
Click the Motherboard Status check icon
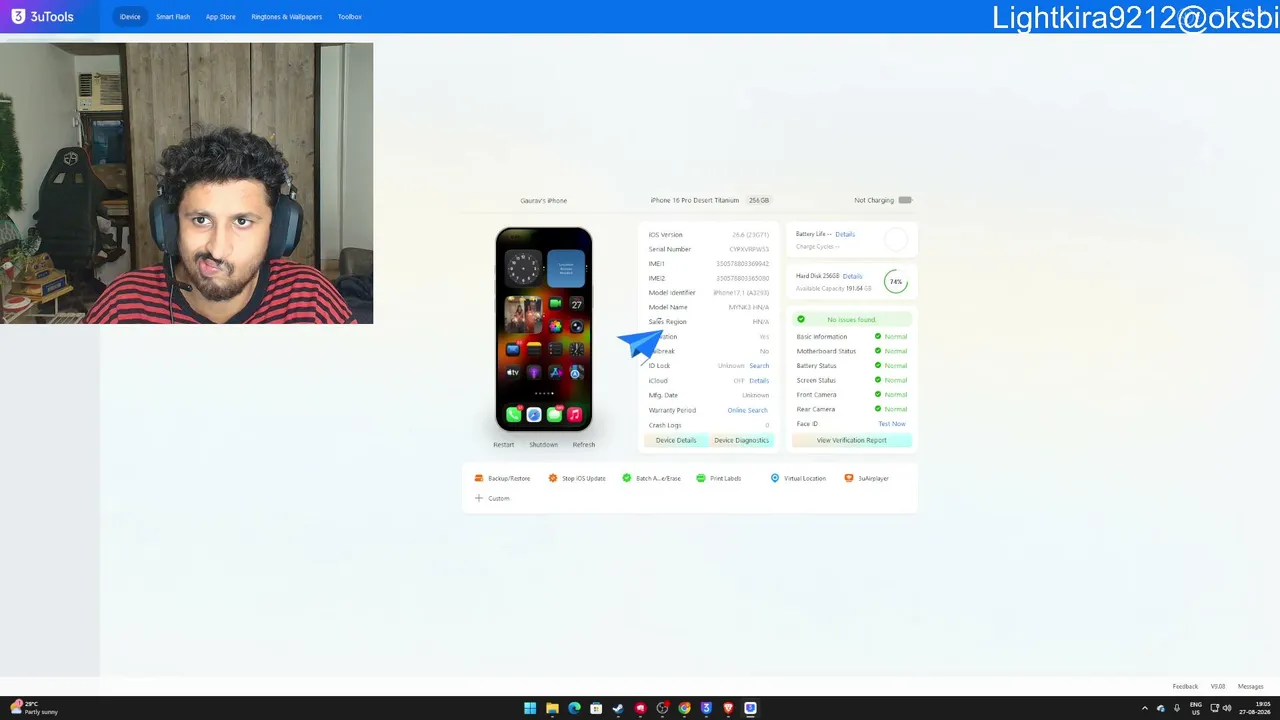878,351
